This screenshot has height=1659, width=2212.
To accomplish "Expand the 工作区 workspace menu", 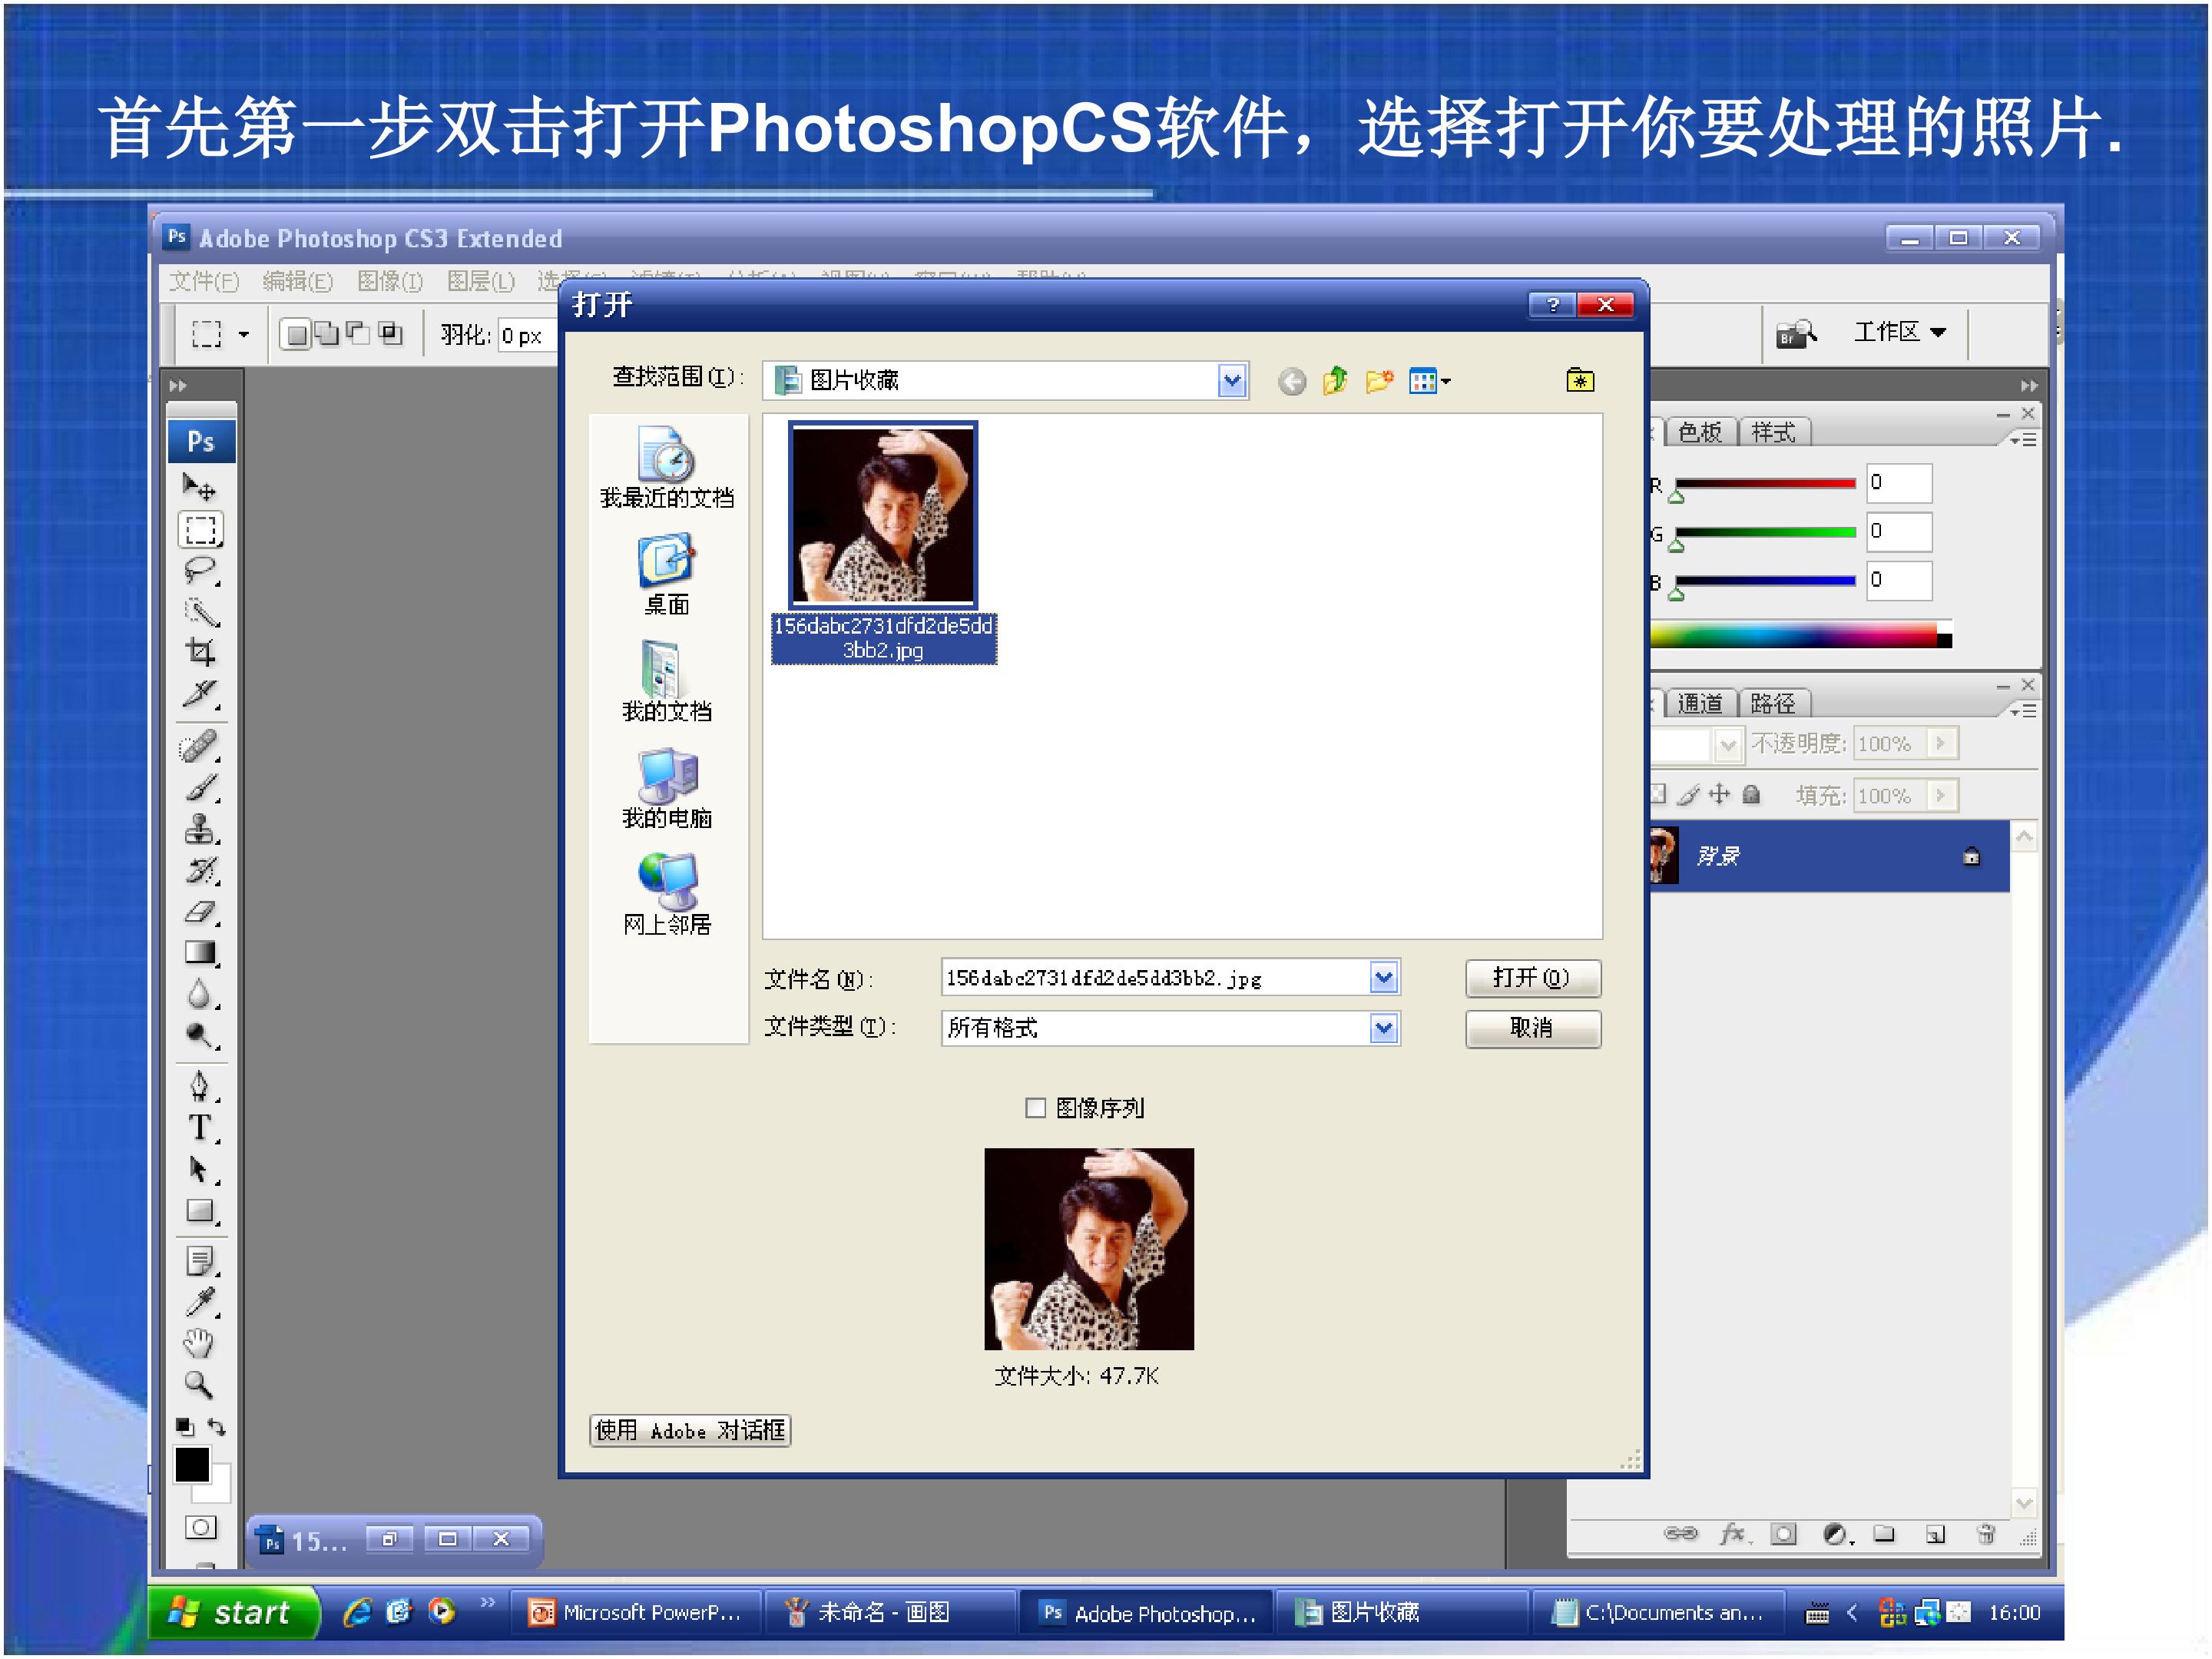I will click(x=1900, y=332).
